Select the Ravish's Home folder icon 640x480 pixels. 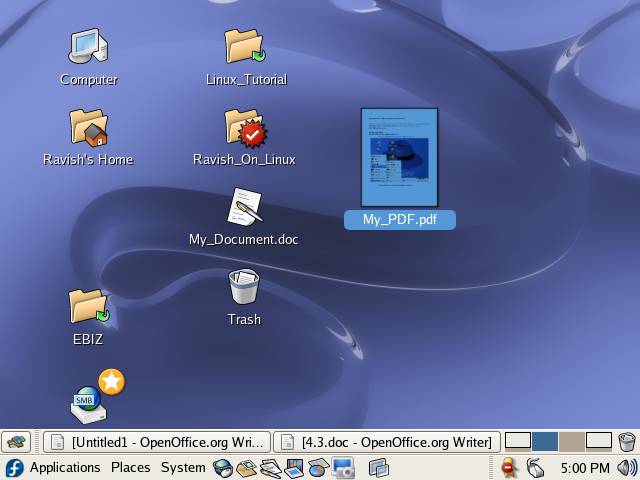[x=88, y=128]
